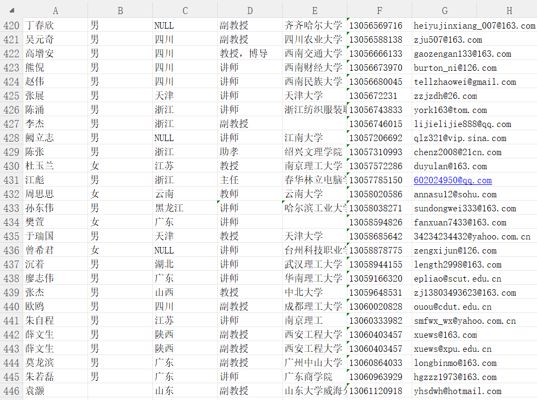Click email gaozengan133@163.com
Viewport: 537px width, 400px height.
[x=462, y=54]
